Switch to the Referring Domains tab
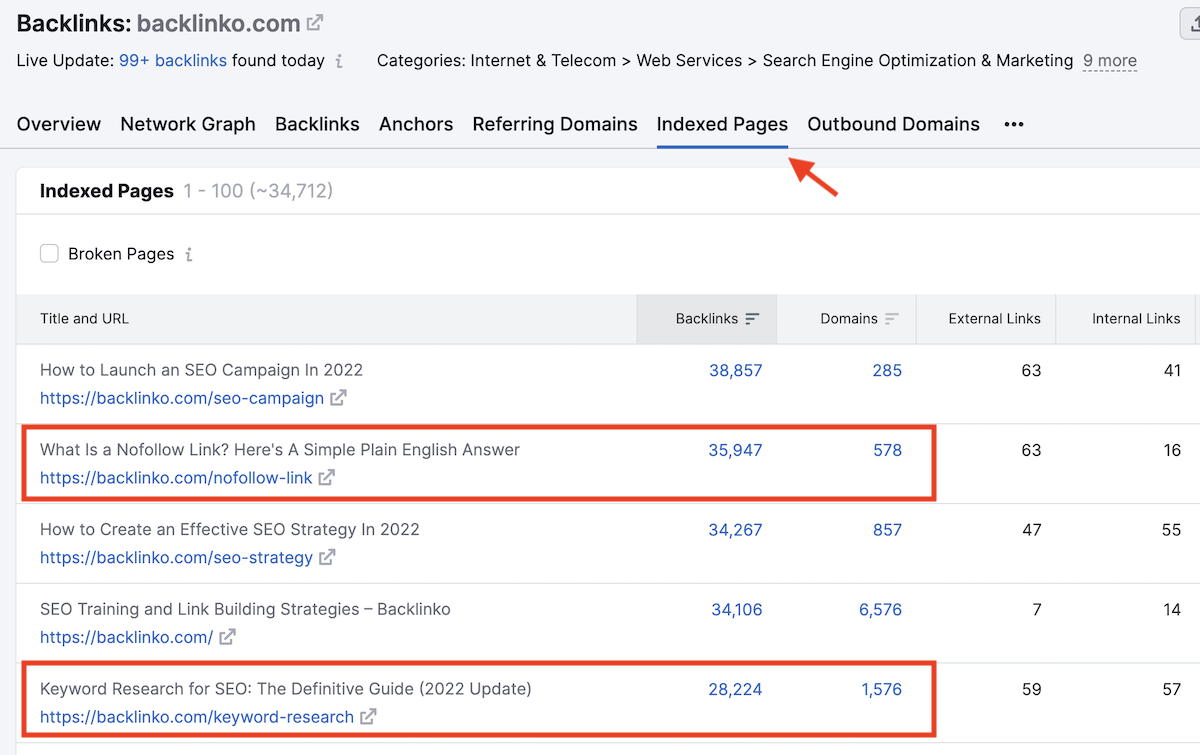Image resolution: width=1200 pixels, height=755 pixels. [555, 125]
